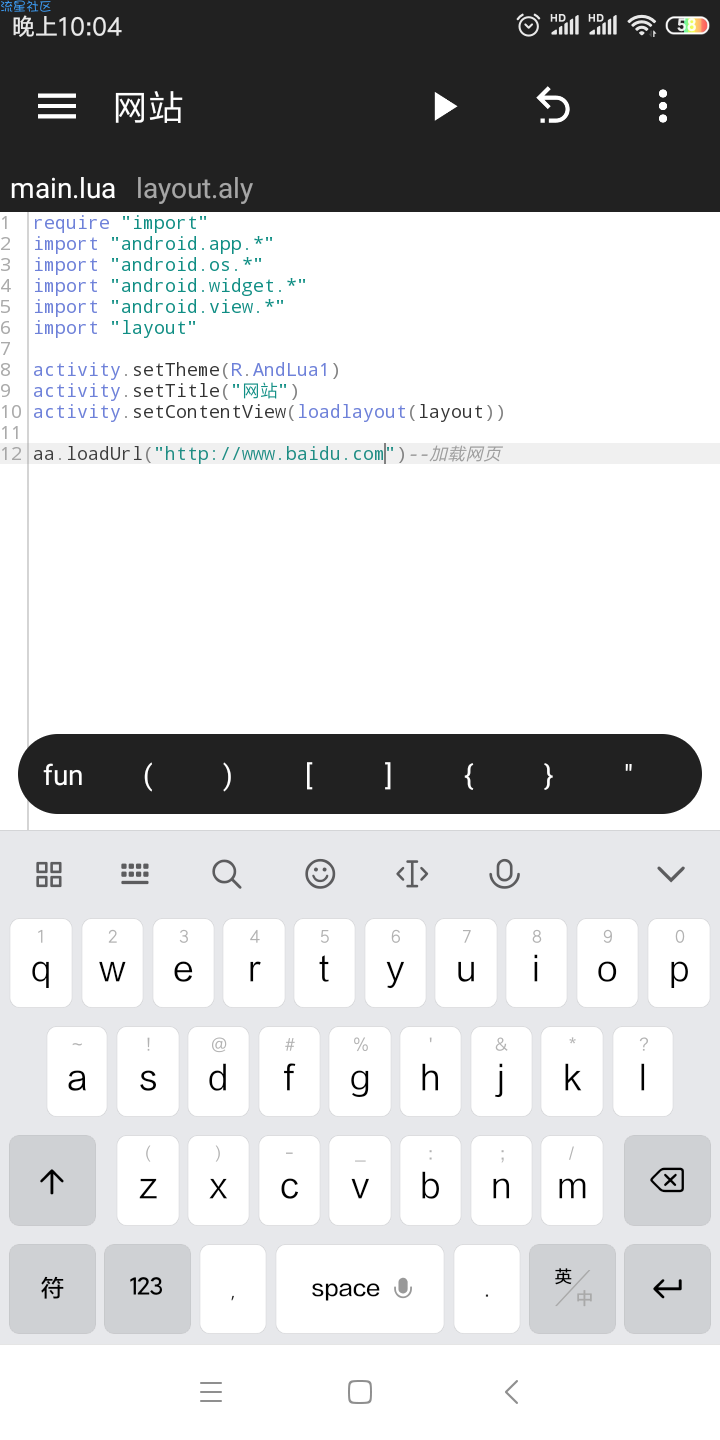
Task: Open the emoji smiley panel
Action: pyautogui.click(x=320, y=874)
